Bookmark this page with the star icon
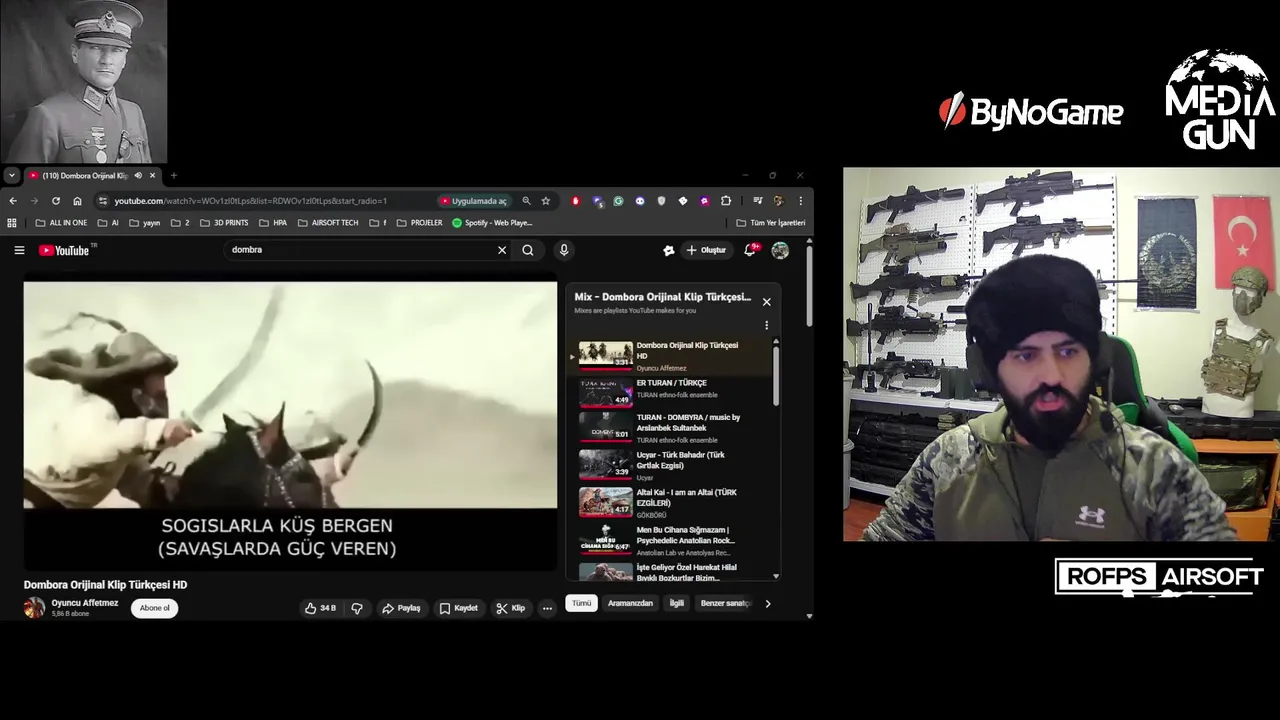Viewport: 1280px width, 720px height. click(546, 201)
